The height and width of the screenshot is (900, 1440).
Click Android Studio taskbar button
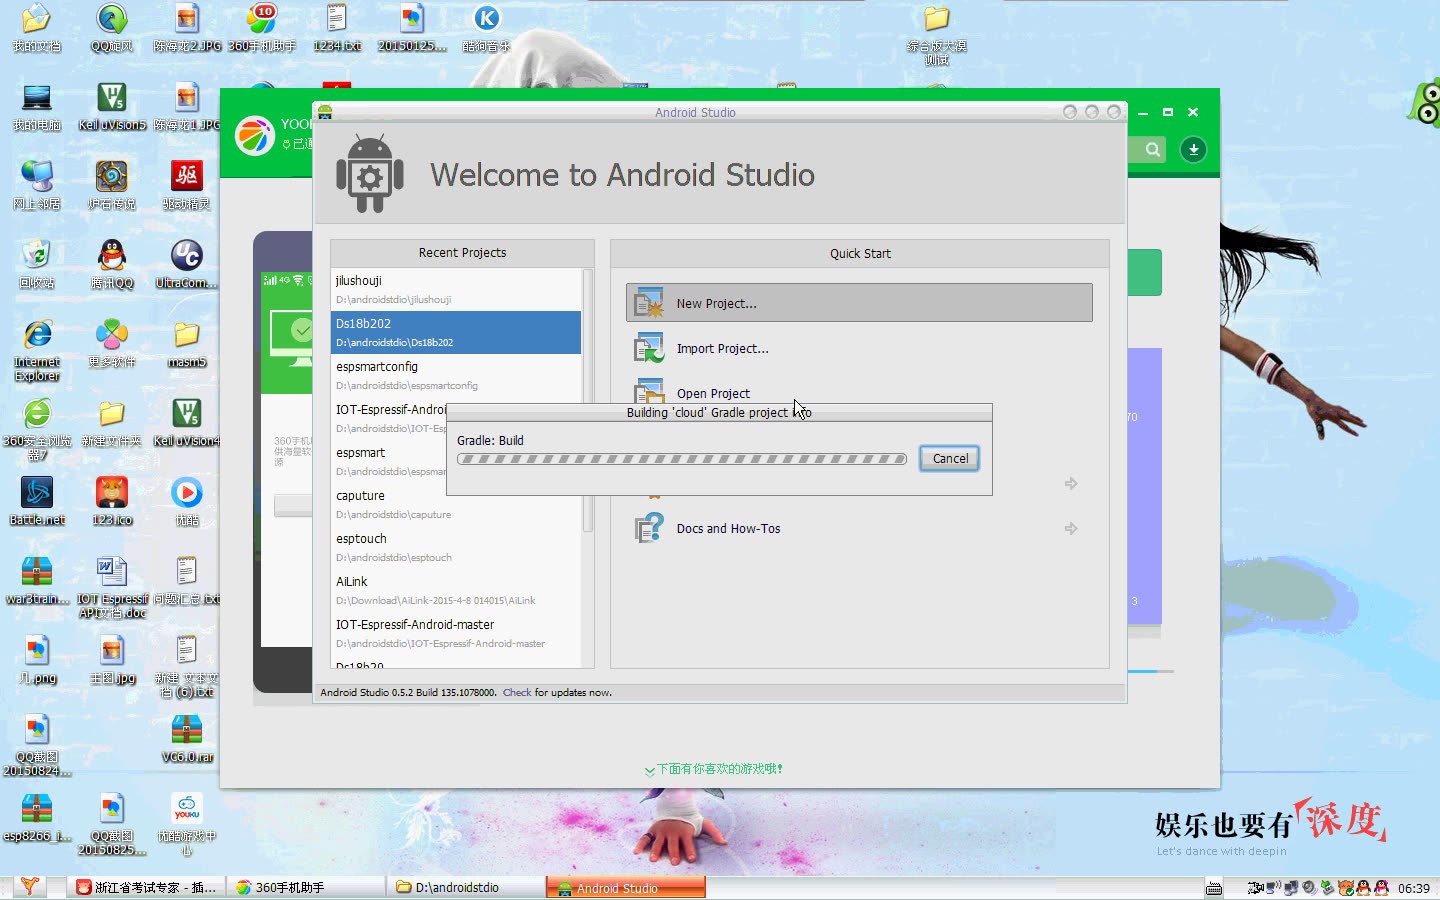[626, 887]
